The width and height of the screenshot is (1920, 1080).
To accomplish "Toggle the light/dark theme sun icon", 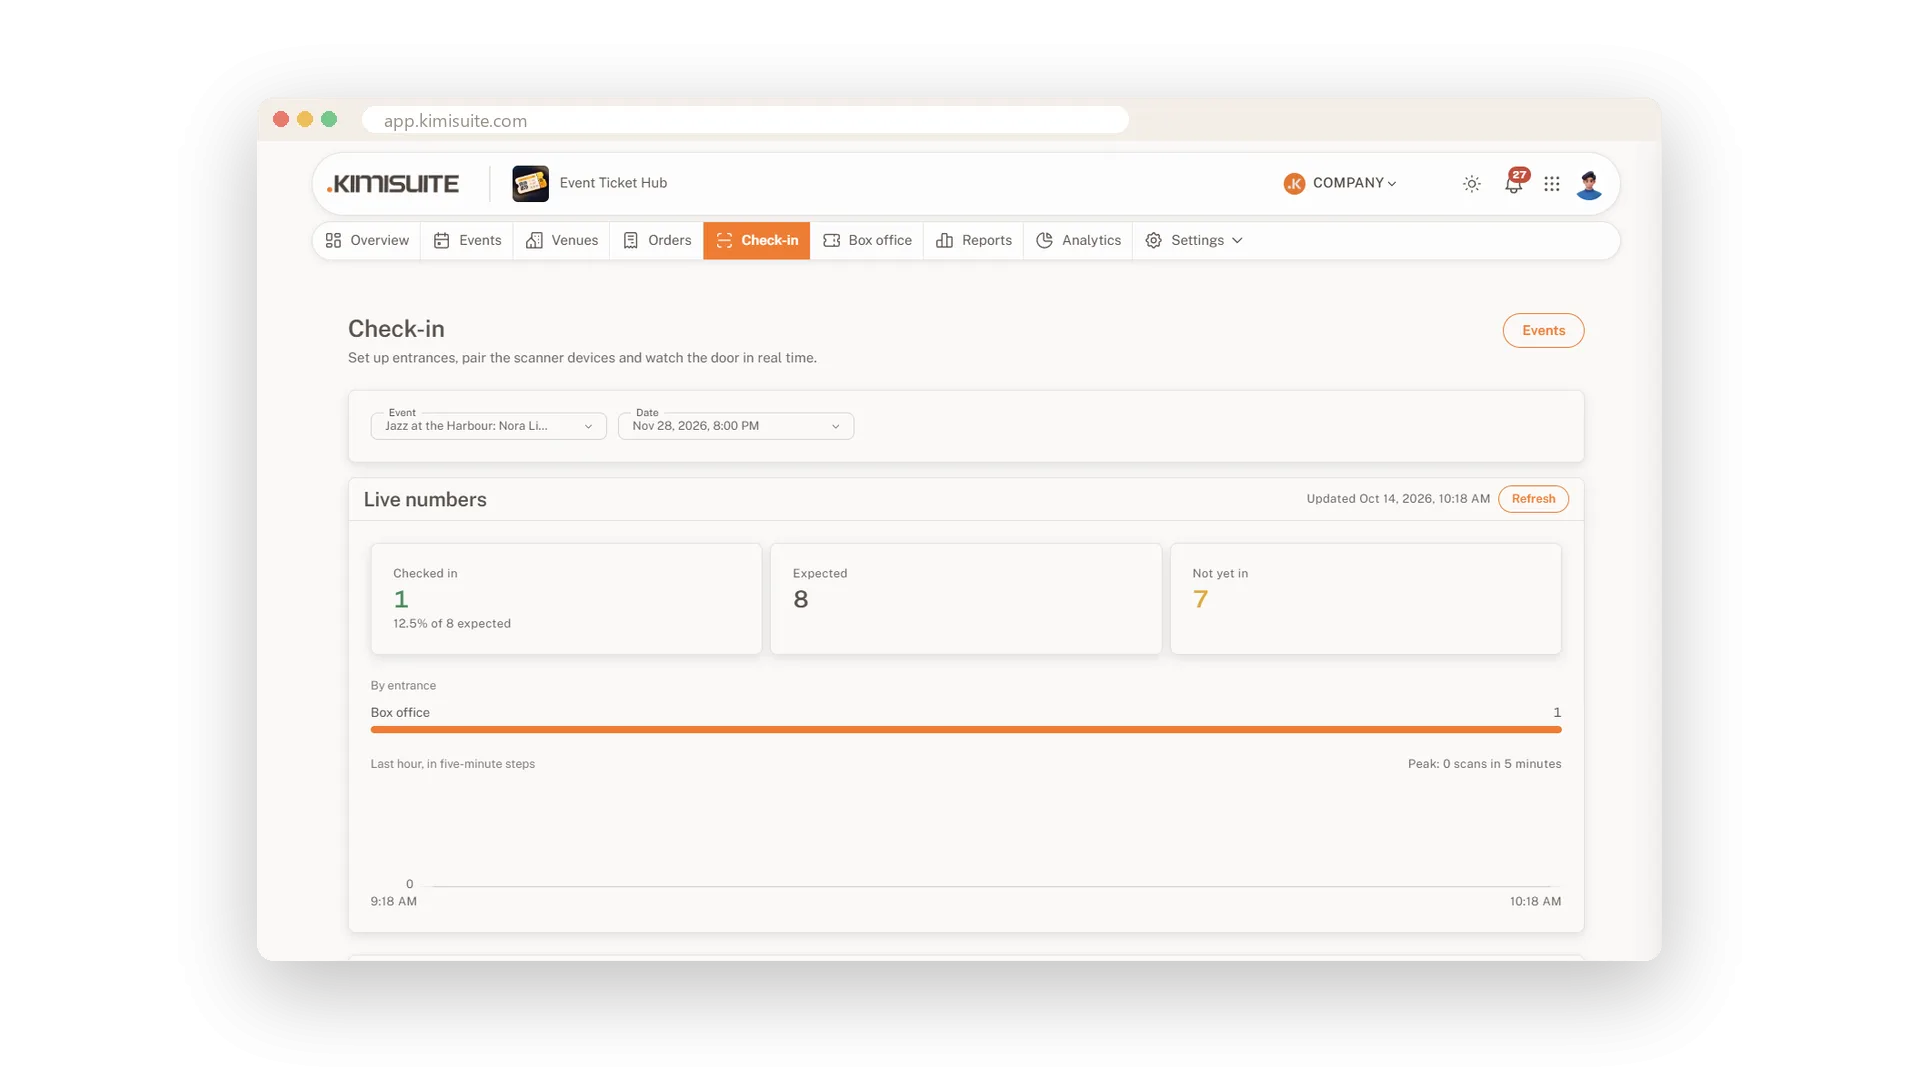I will tap(1471, 184).
